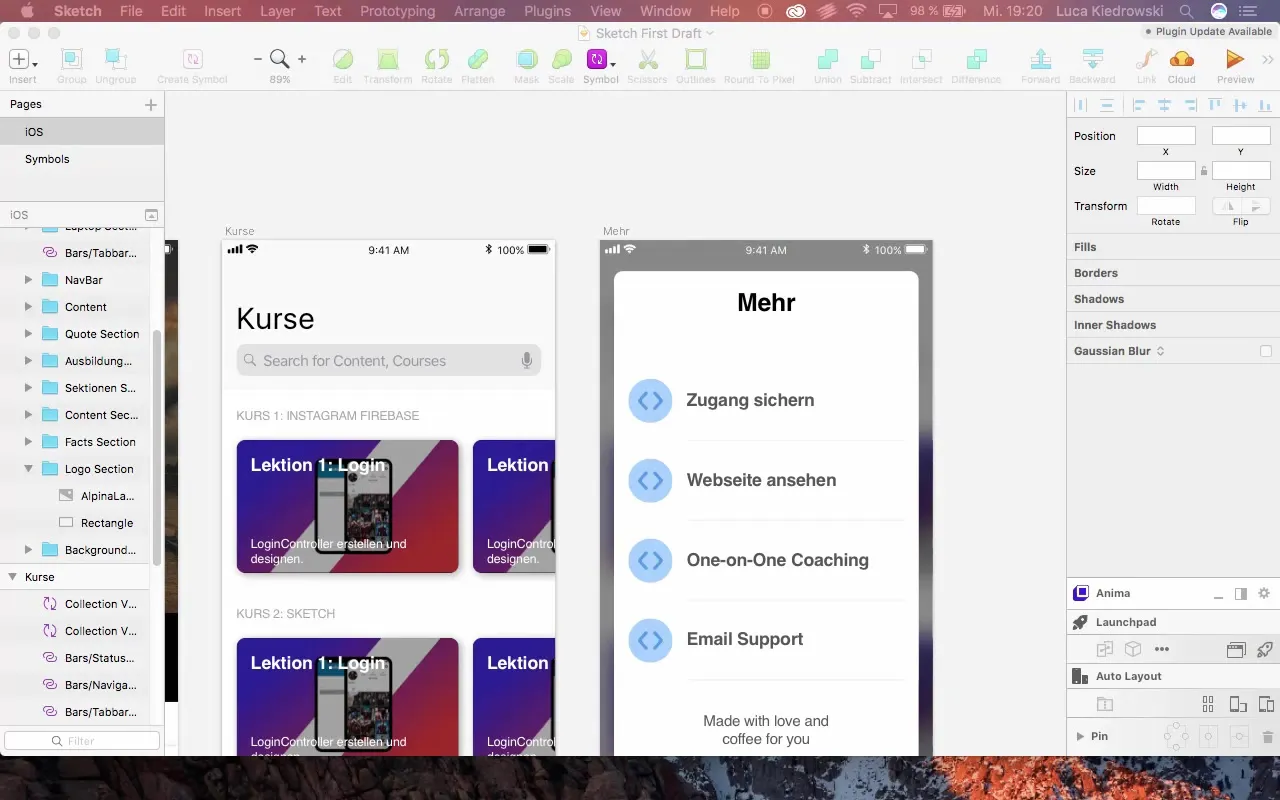Click the Ungroup tool icon
The image size is (1280, 800).
tap(116, 60)
